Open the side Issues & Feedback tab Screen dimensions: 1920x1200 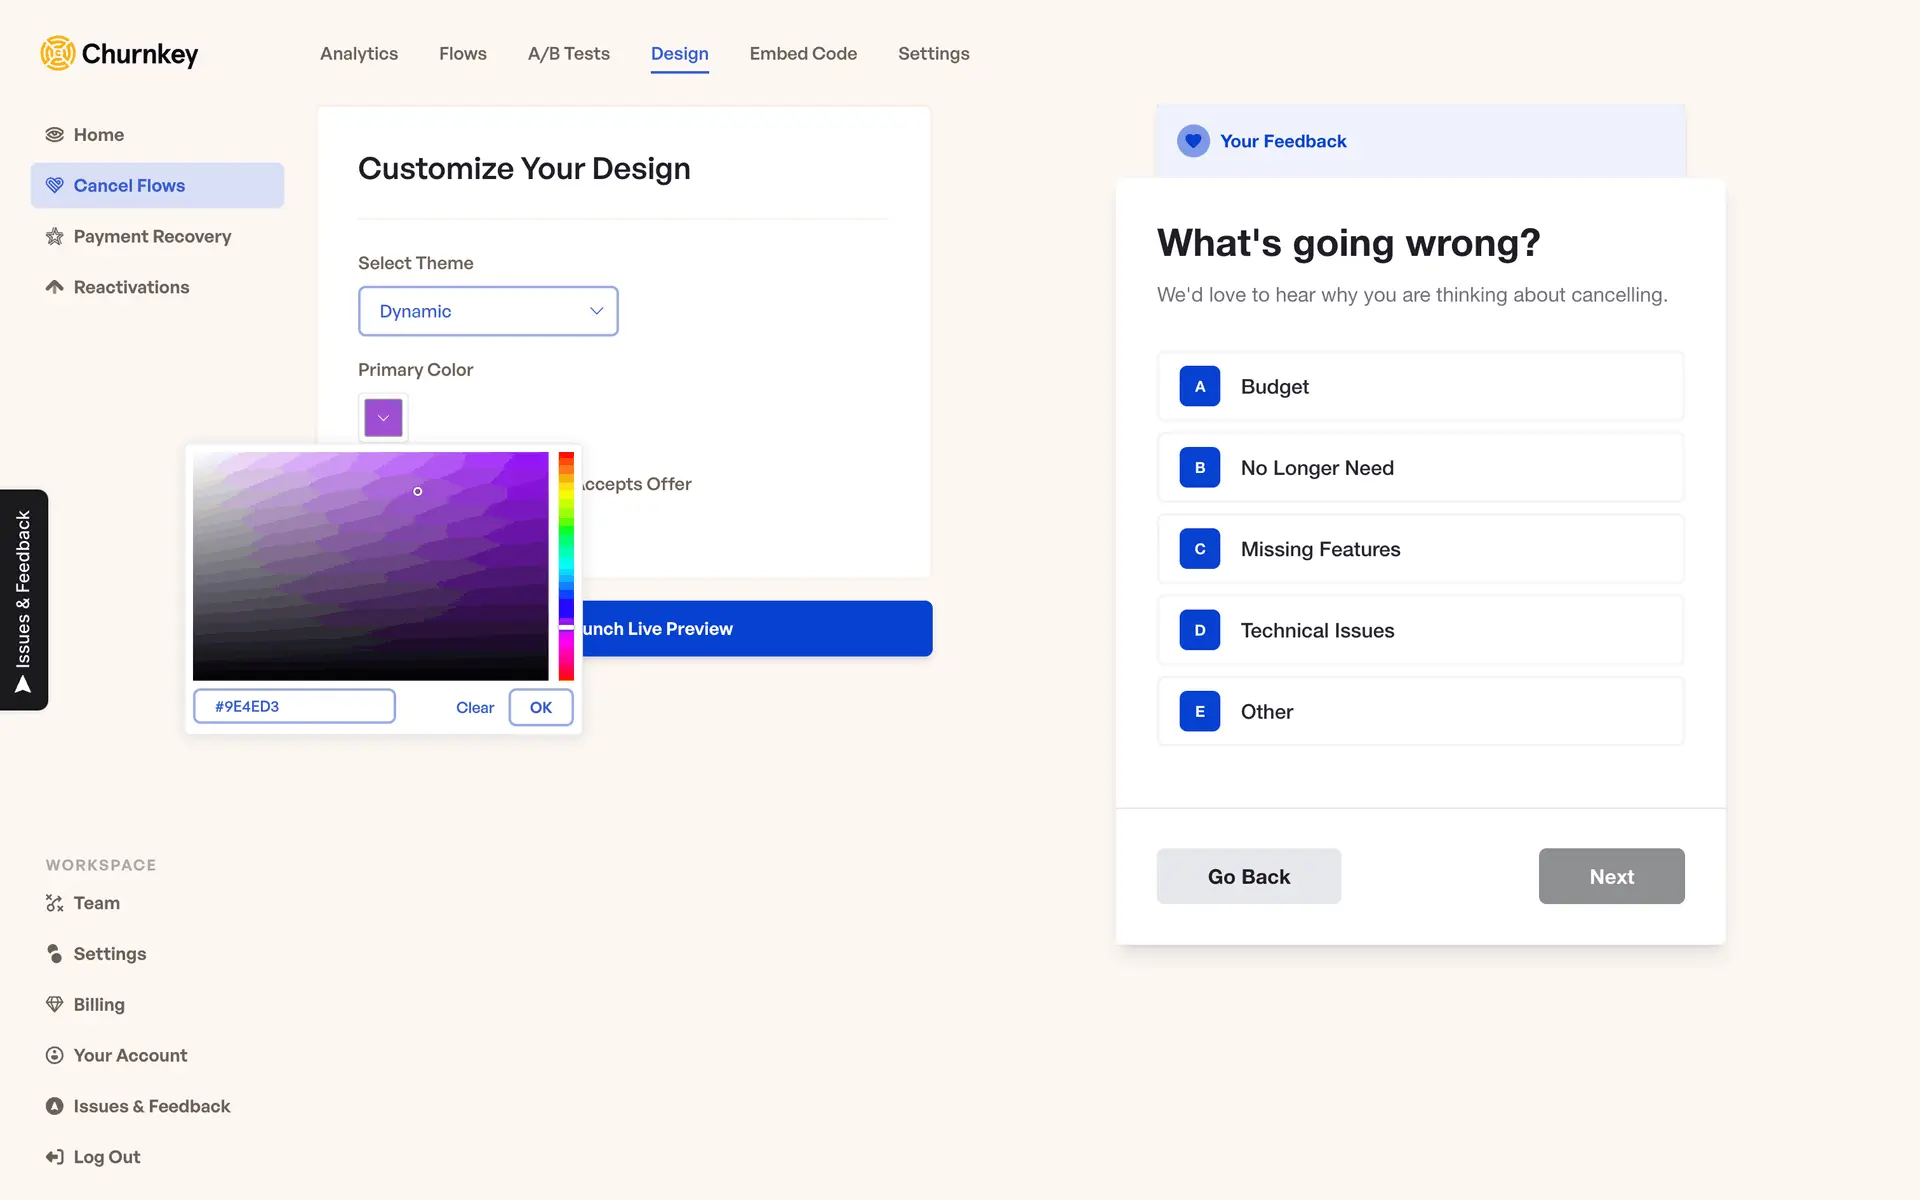click(x=24, y=600)
